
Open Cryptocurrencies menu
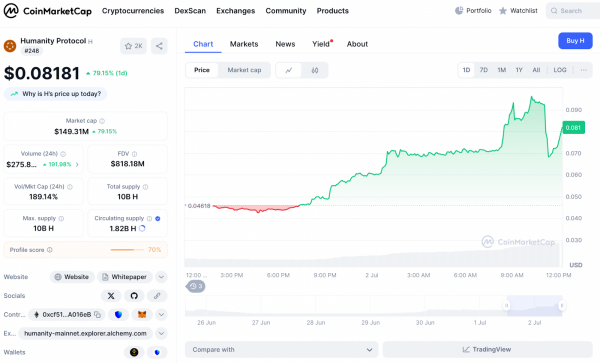133,11
